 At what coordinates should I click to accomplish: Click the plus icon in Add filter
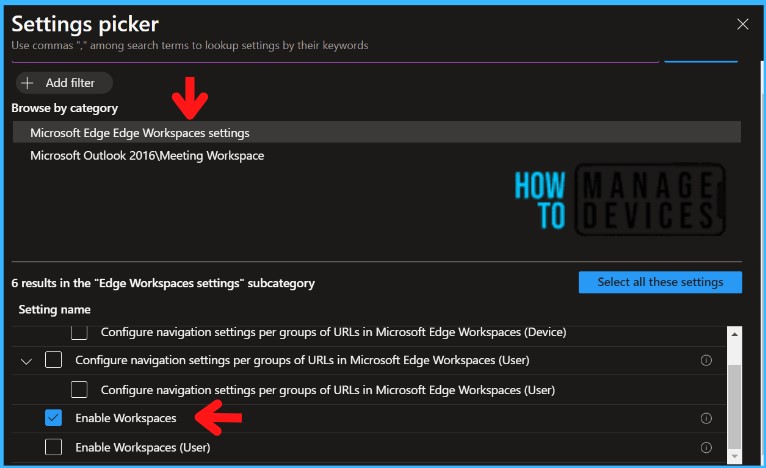tap(27, 83)
